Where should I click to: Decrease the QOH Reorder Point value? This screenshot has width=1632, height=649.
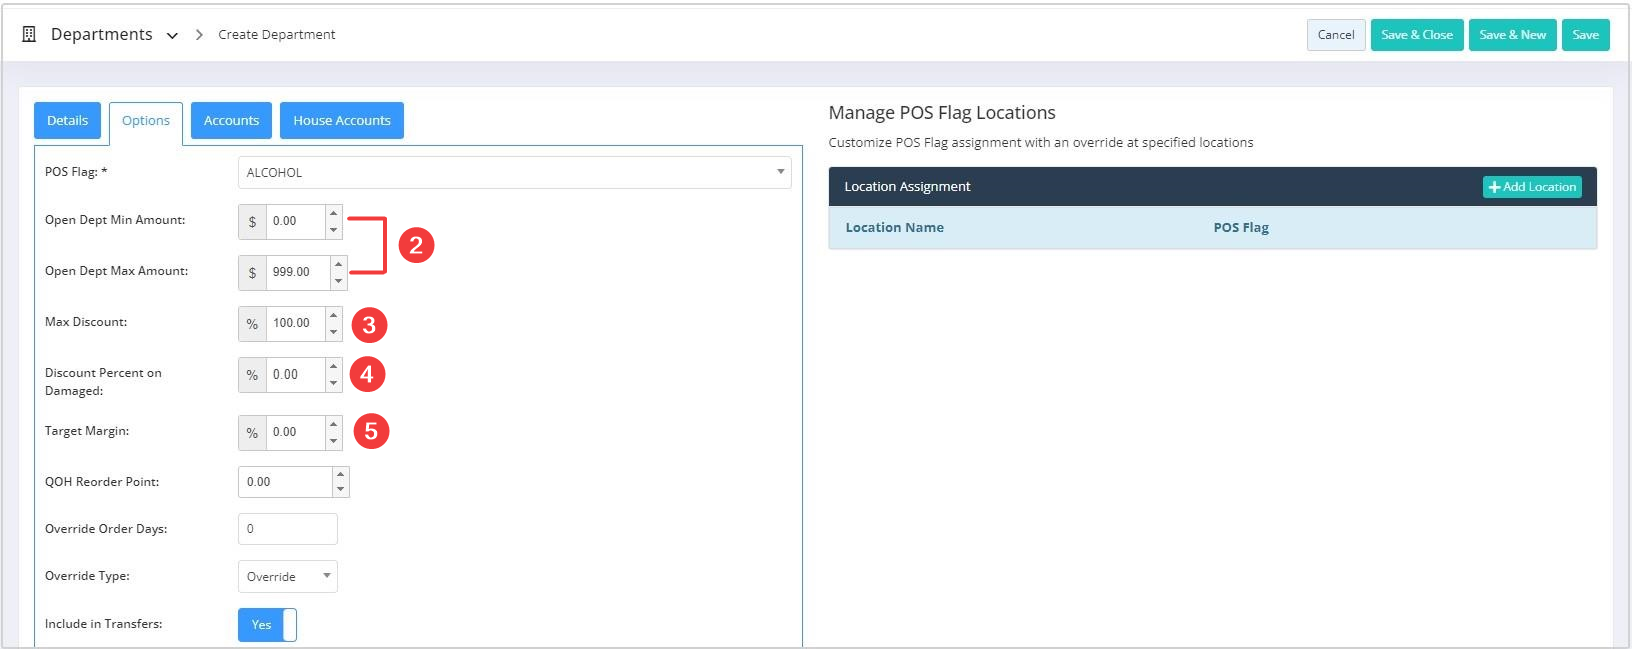click(x=341, y=489)
